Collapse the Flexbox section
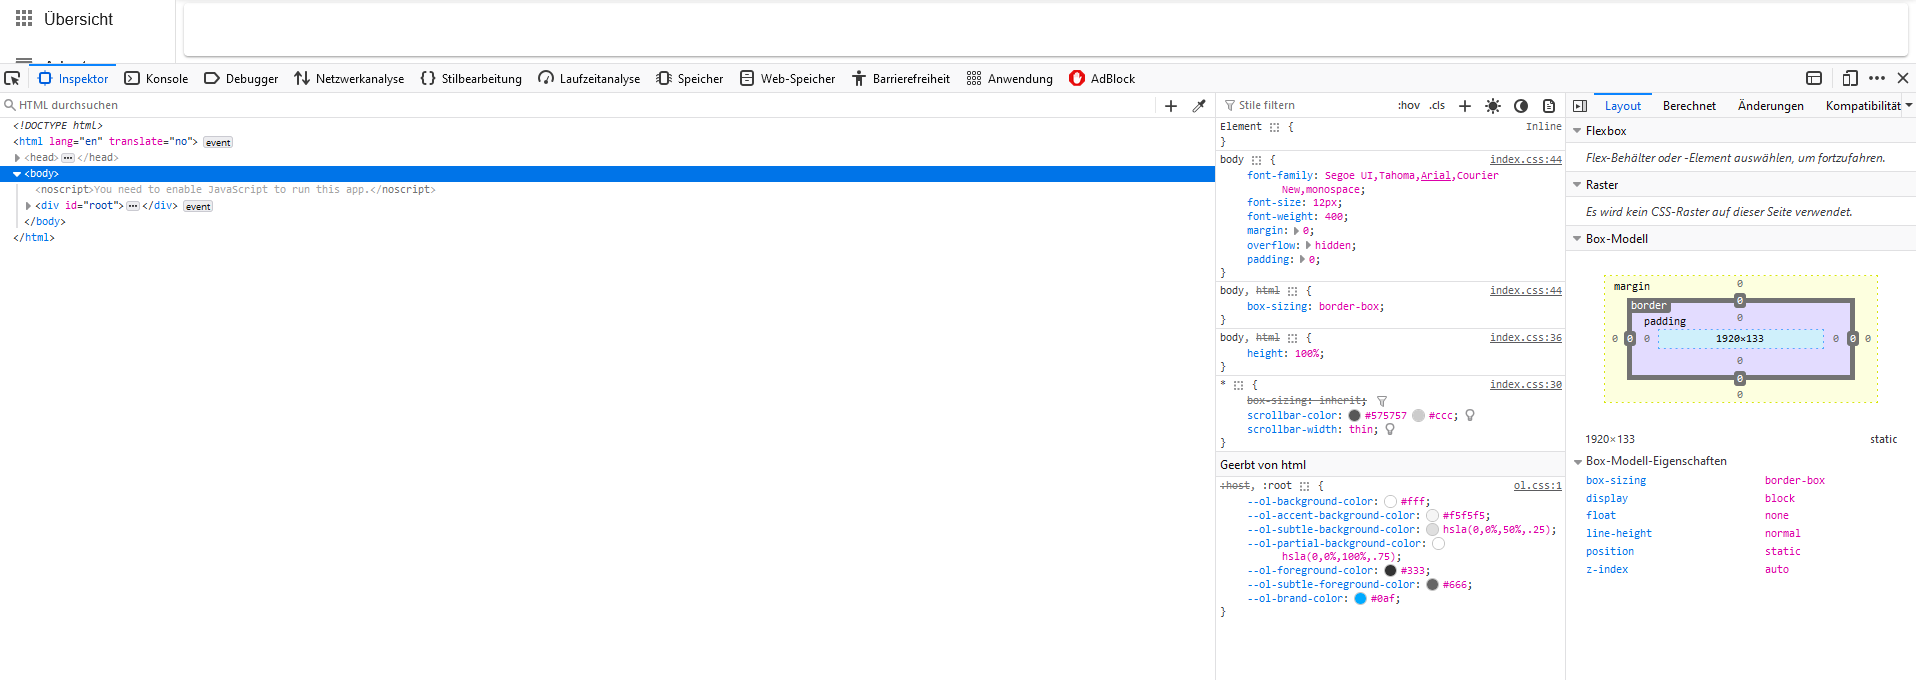Viewport: 1916px width, 680px height. [x=1577, y=131]
